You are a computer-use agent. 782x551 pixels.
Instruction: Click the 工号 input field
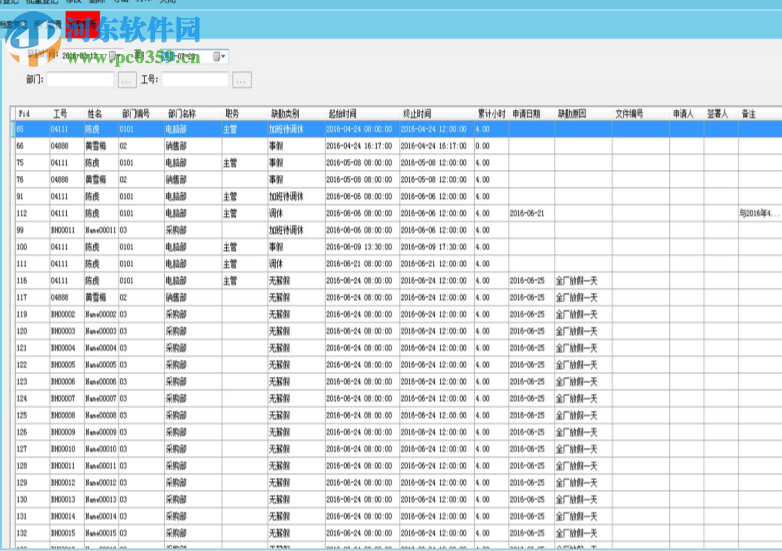195,79
